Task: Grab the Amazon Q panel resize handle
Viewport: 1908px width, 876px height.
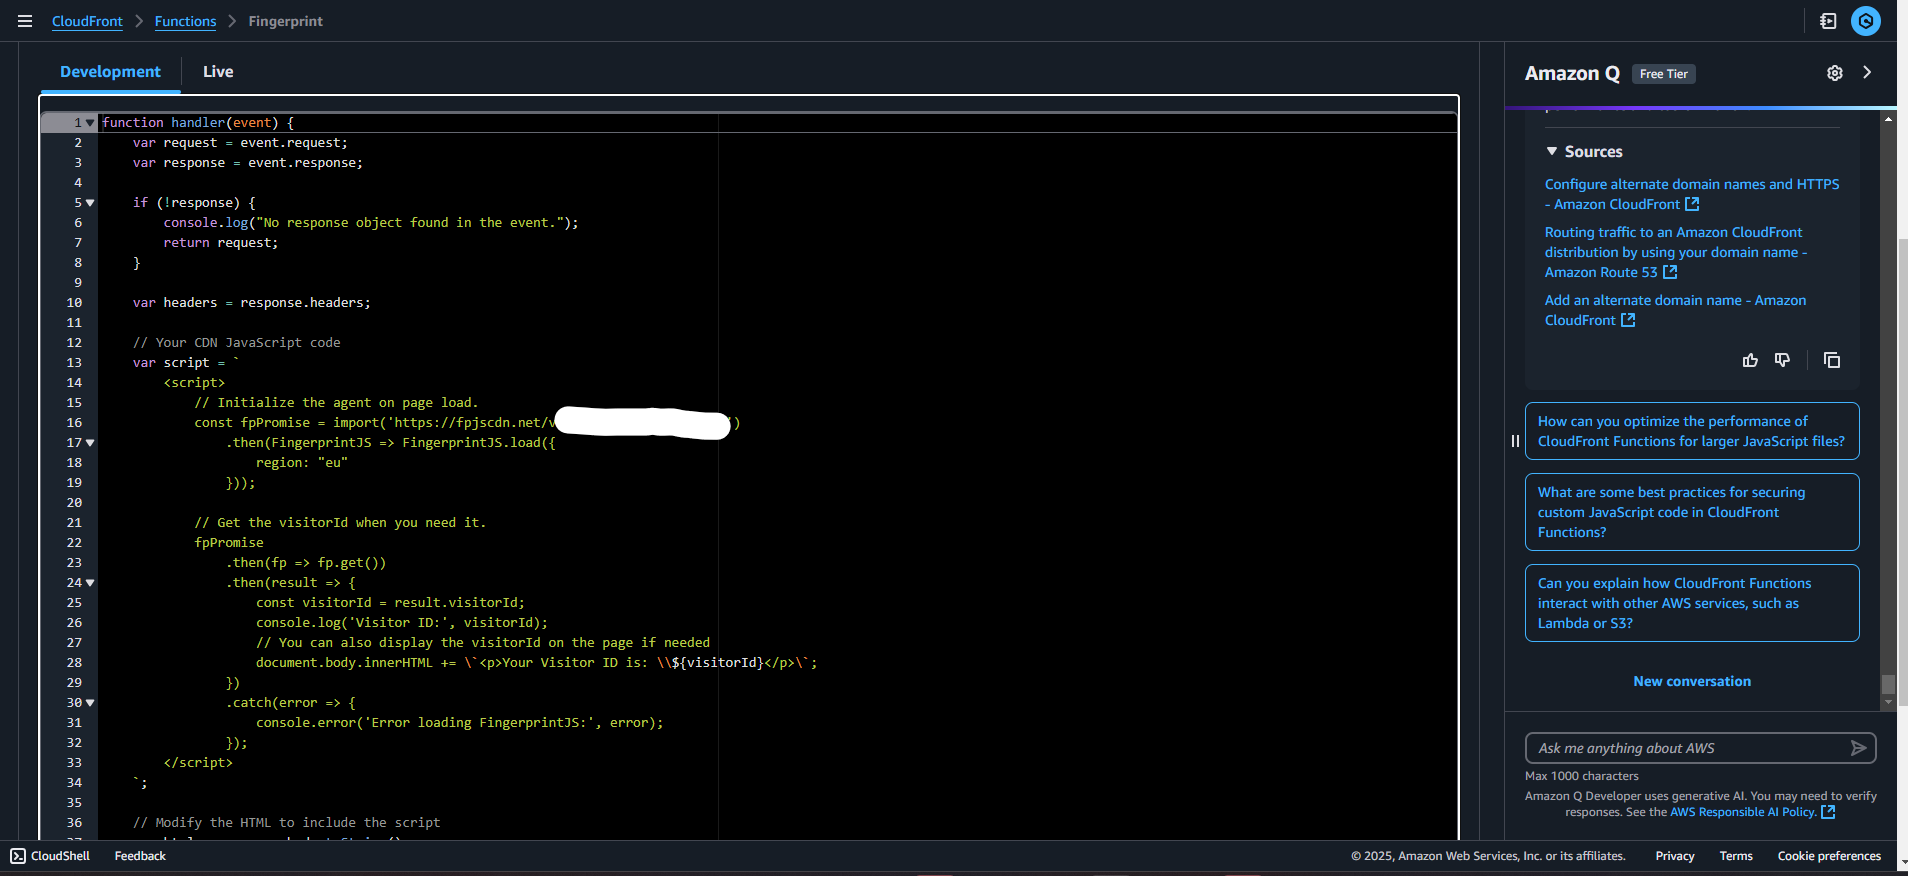Action: [1515, 441]
